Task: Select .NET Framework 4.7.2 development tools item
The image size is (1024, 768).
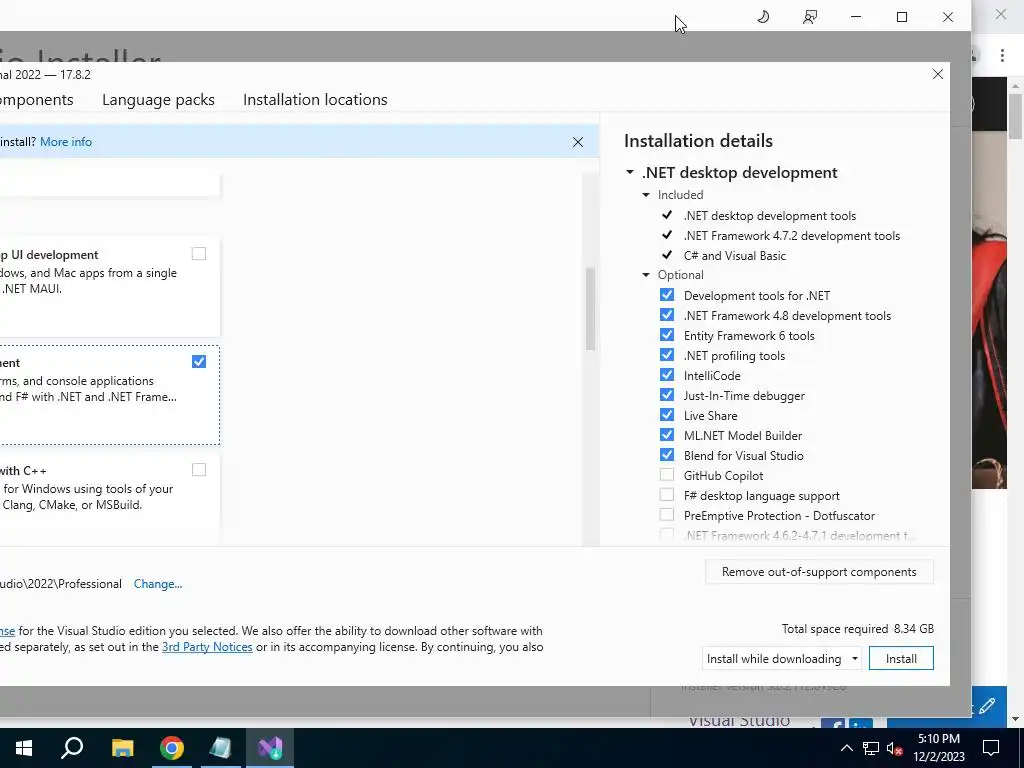Action: [x=792, y=236]
